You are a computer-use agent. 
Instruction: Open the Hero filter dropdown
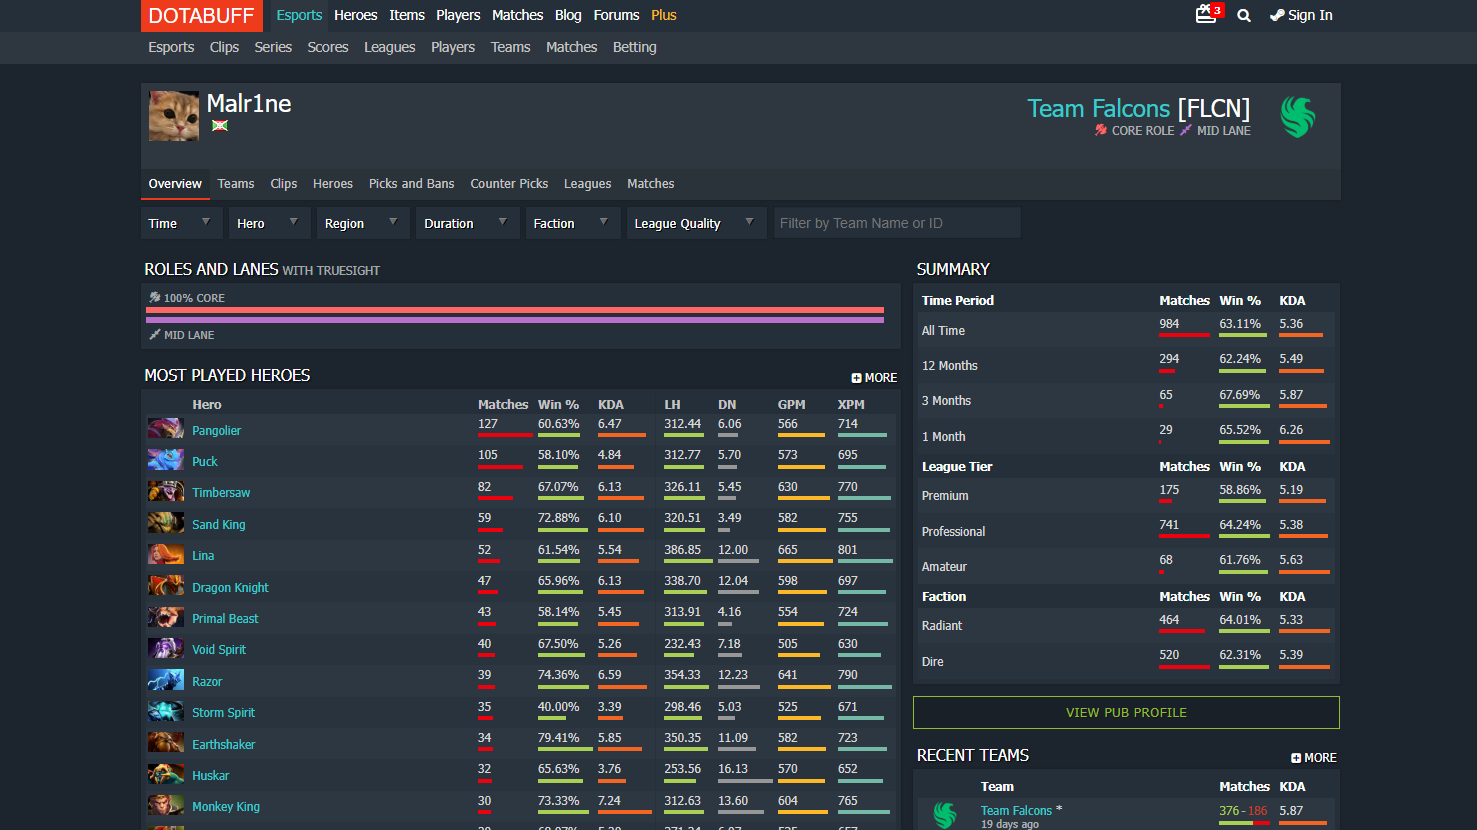pos(269,223)
